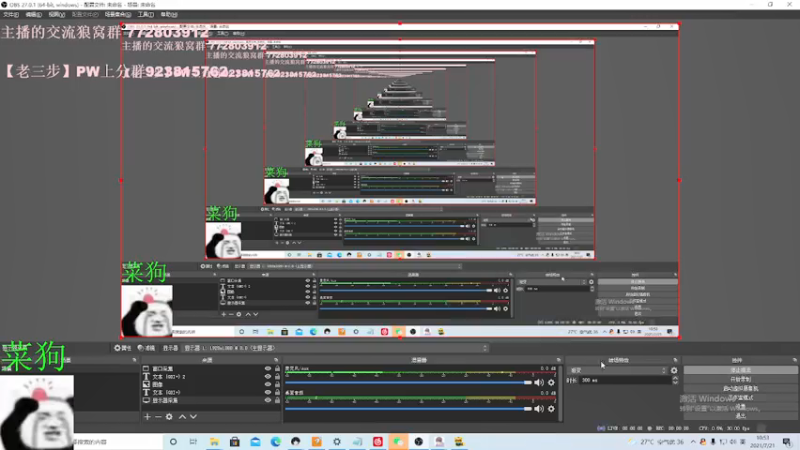Open source properties gear below sources list
The width and height of the screenshot is (800, 450).
point(169,417)
